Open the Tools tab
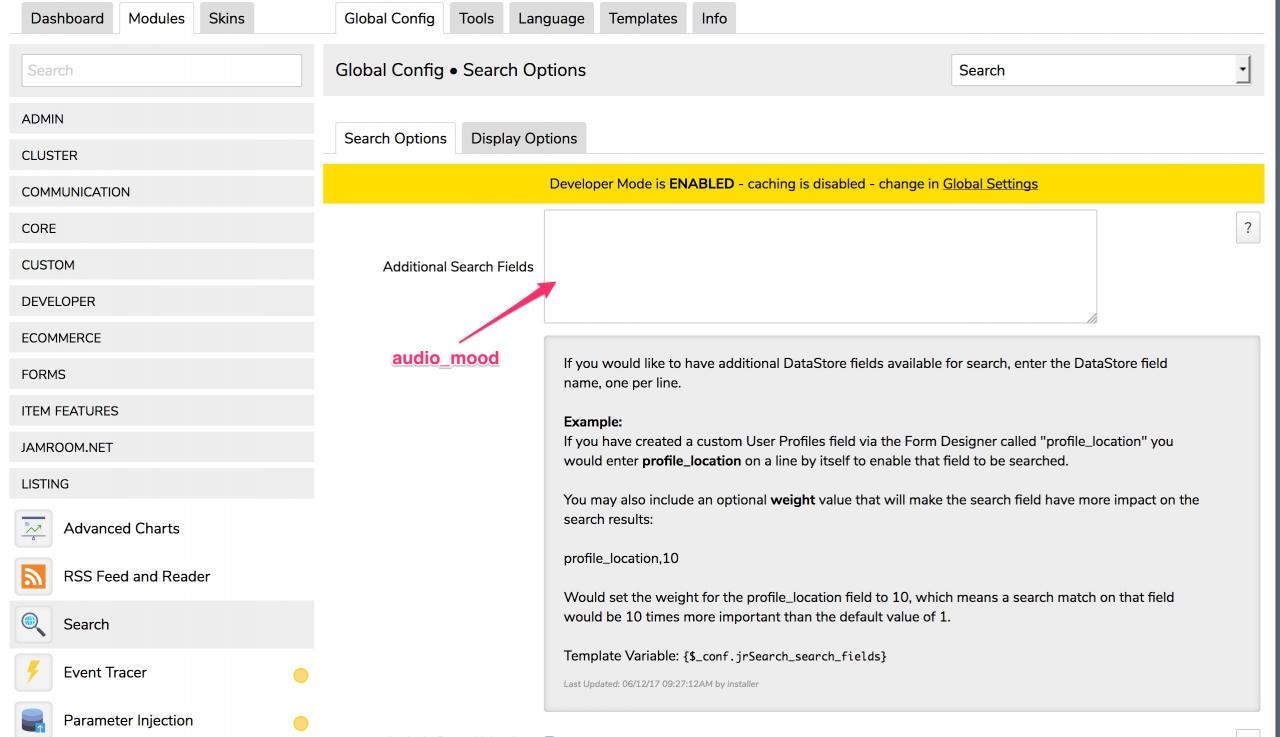This screenshot has height=737, width=1280. pos(476,18)
